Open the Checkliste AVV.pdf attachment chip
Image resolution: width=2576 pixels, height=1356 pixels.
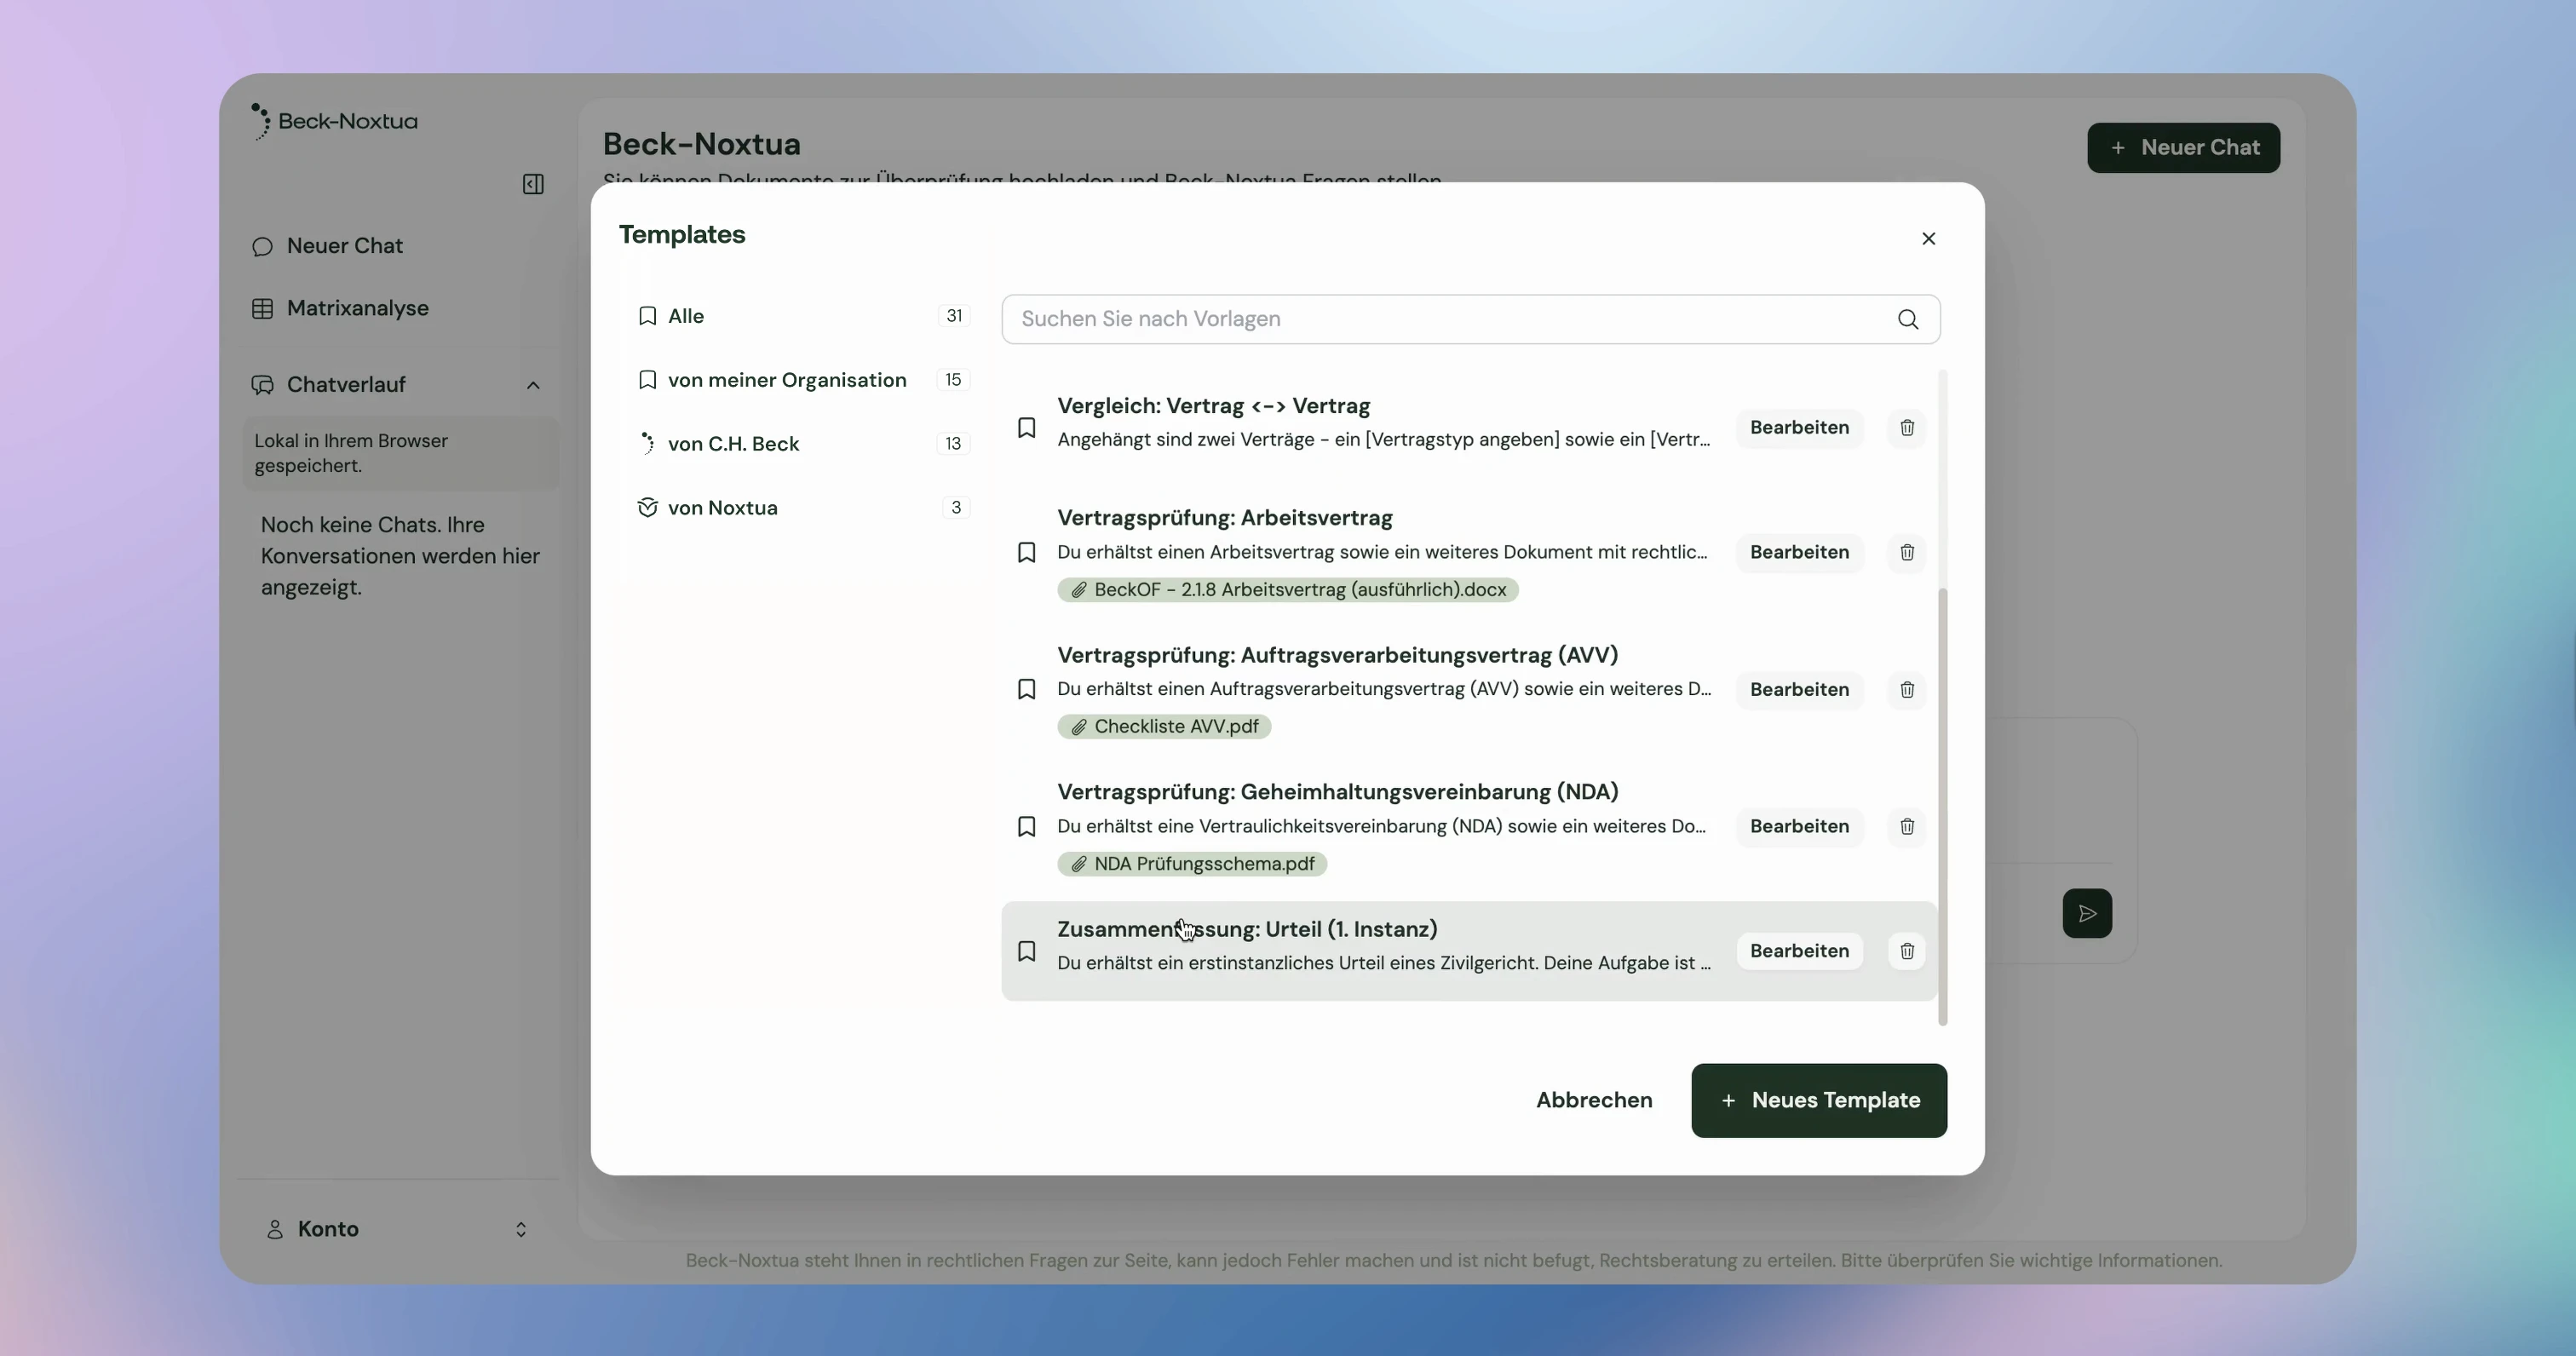point(1164,727)
